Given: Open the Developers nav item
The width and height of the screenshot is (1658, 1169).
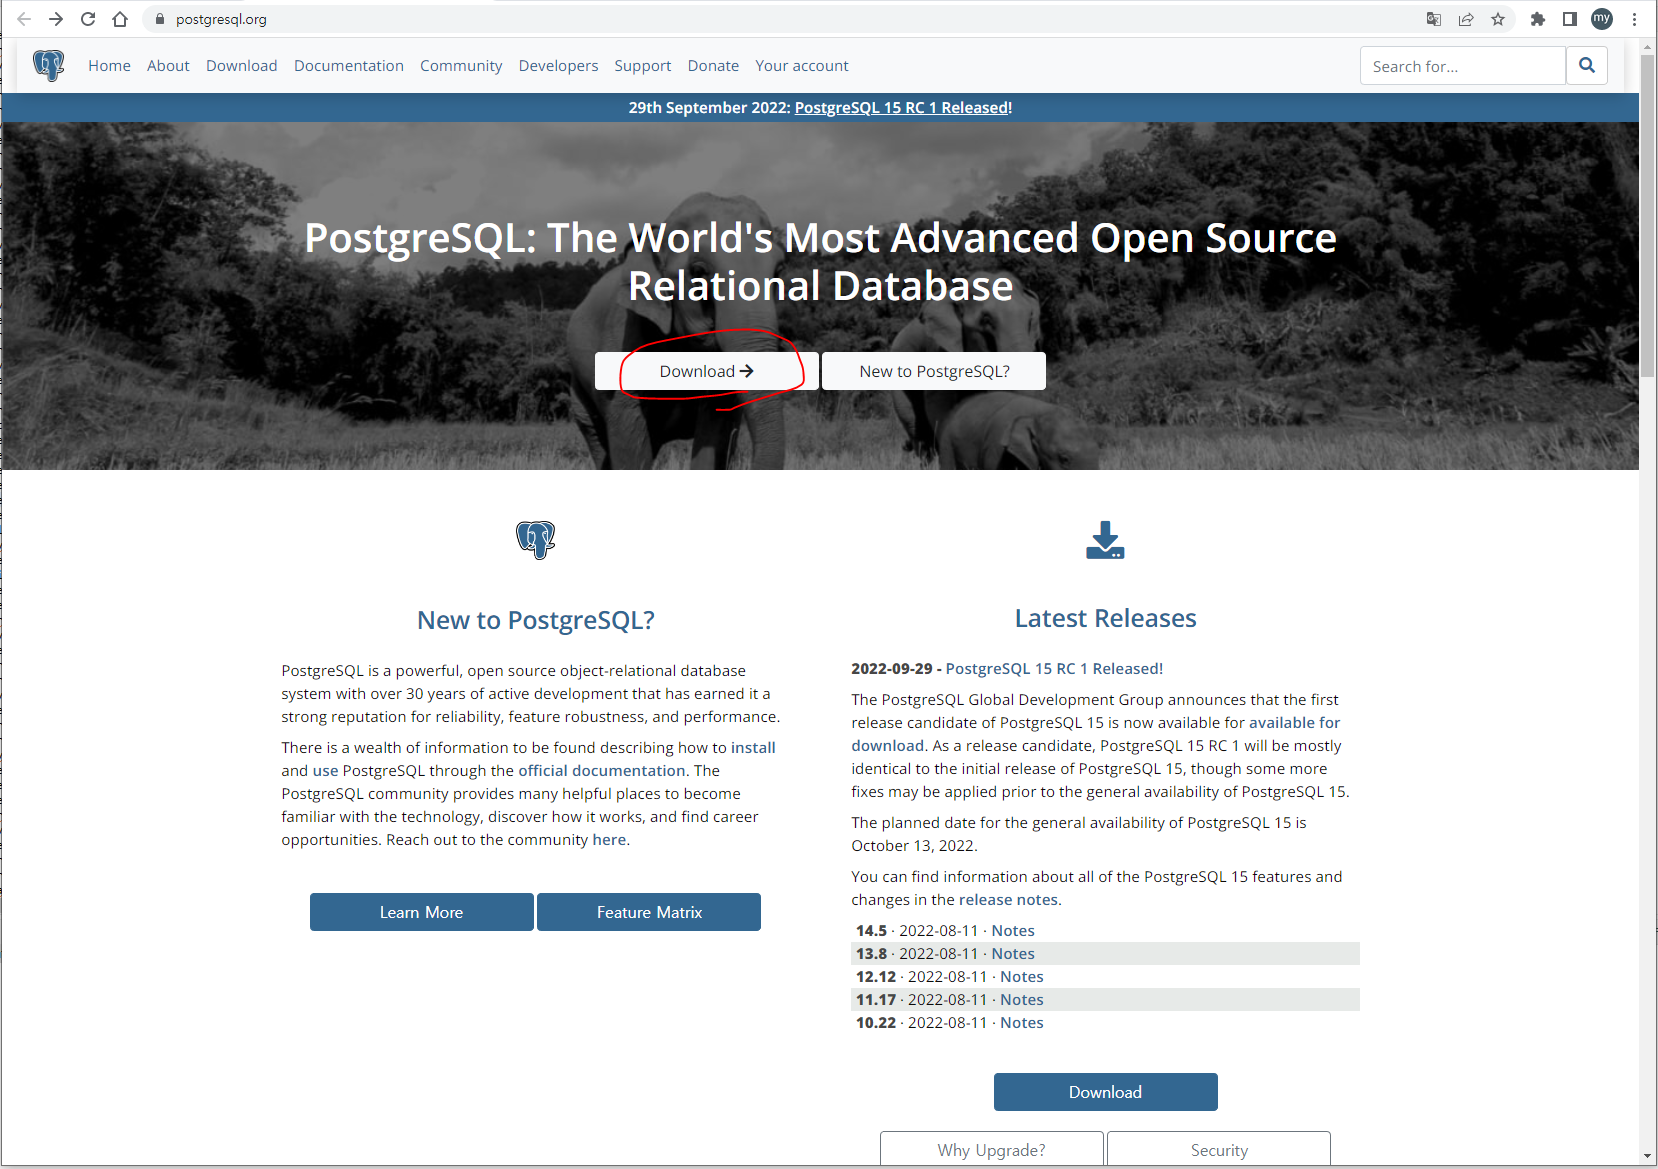Looking at the screenshot, I should pos(558,66).
